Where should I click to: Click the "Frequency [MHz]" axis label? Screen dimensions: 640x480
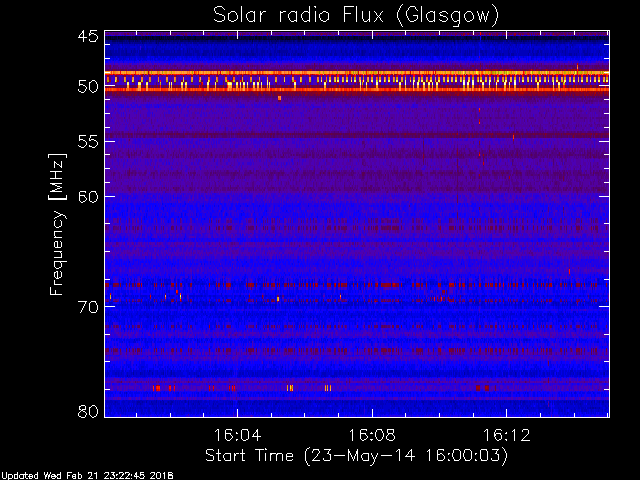click(57, 224)
